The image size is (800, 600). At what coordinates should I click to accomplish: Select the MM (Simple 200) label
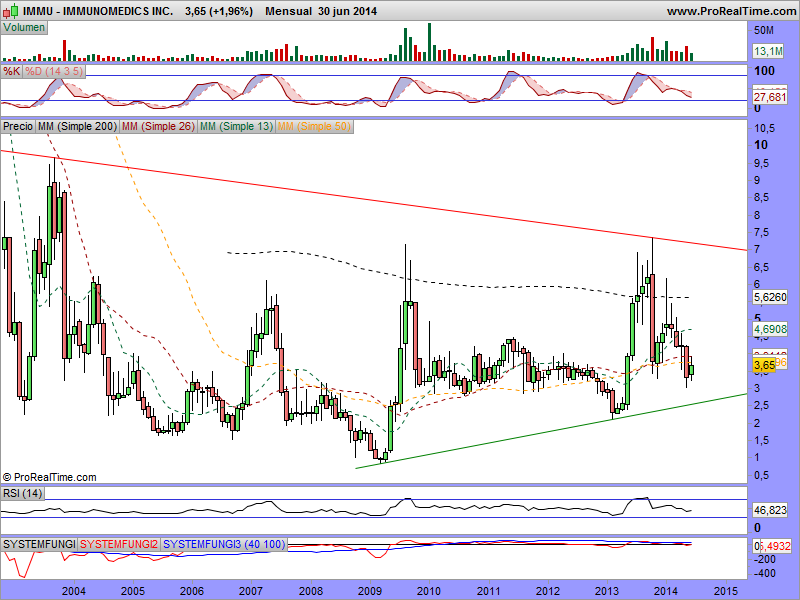[77, 126]
